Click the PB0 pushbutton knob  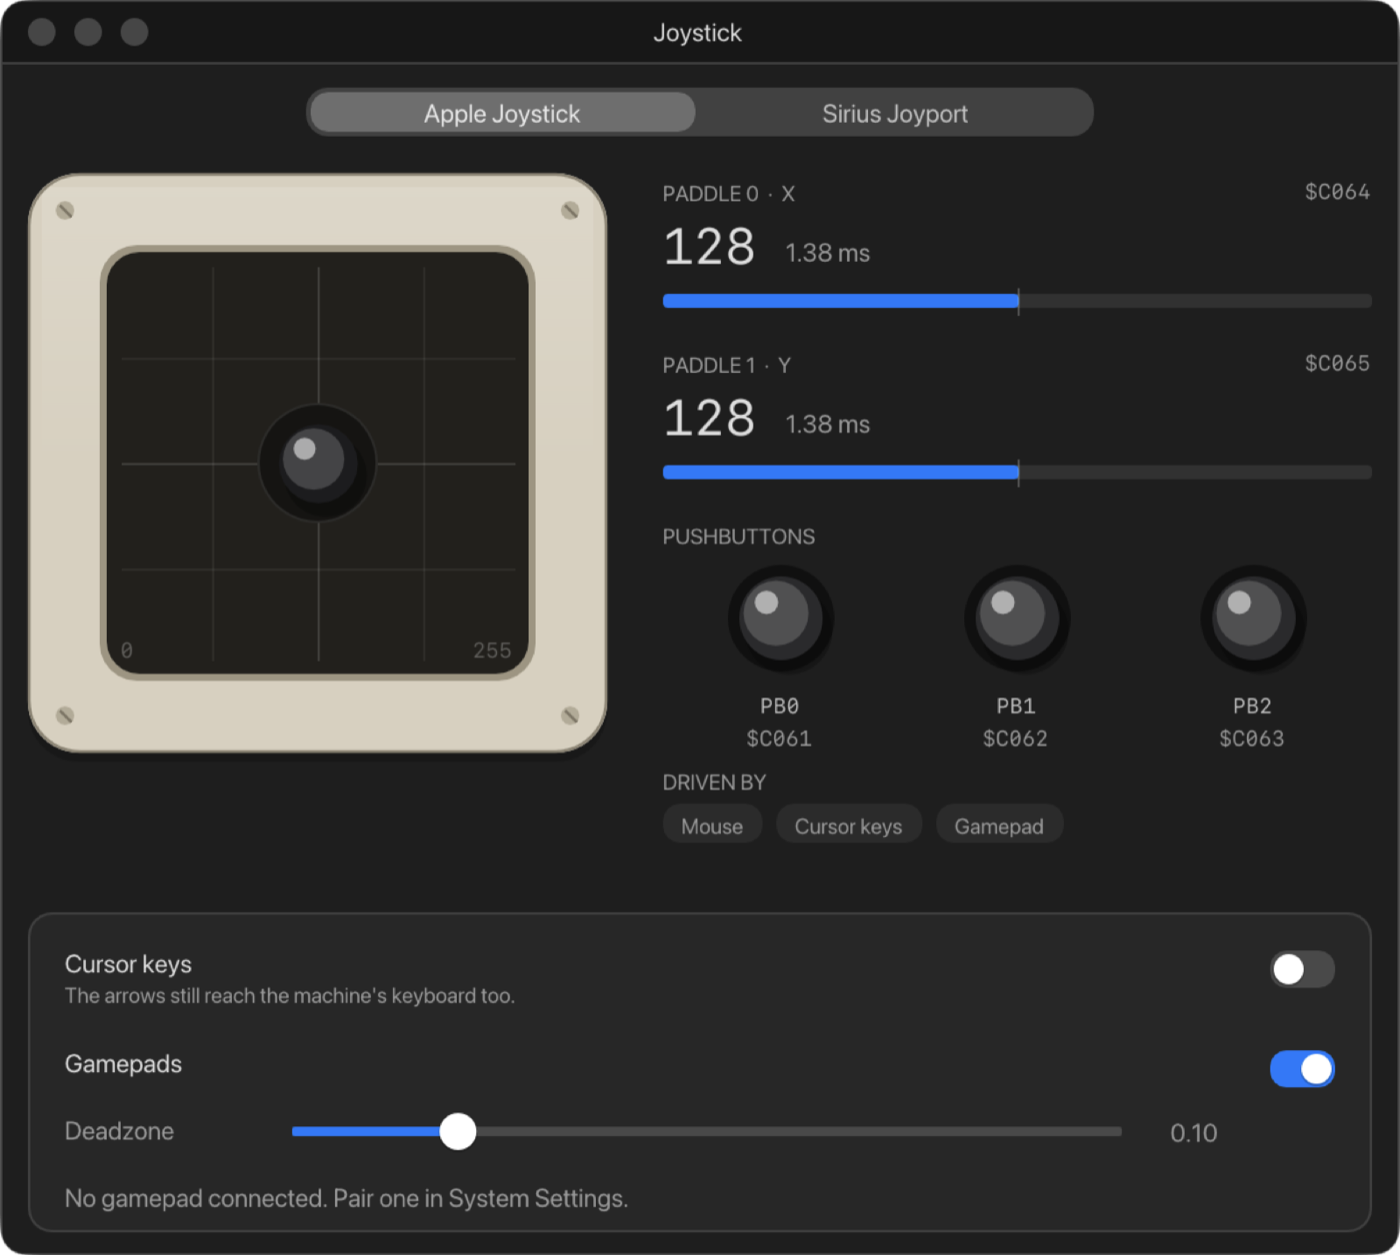(x=780, y=618)
